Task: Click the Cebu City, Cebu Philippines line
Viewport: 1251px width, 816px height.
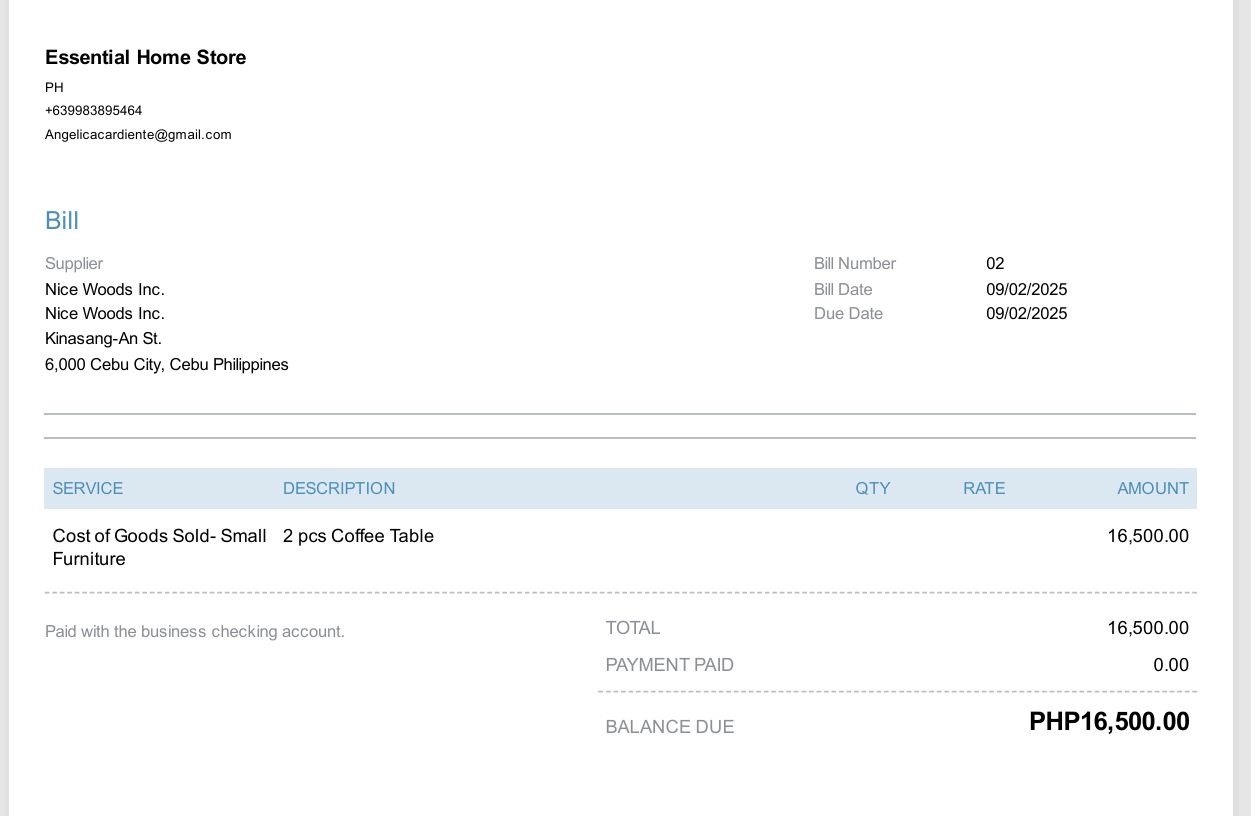Action: (x=166, y=364)
